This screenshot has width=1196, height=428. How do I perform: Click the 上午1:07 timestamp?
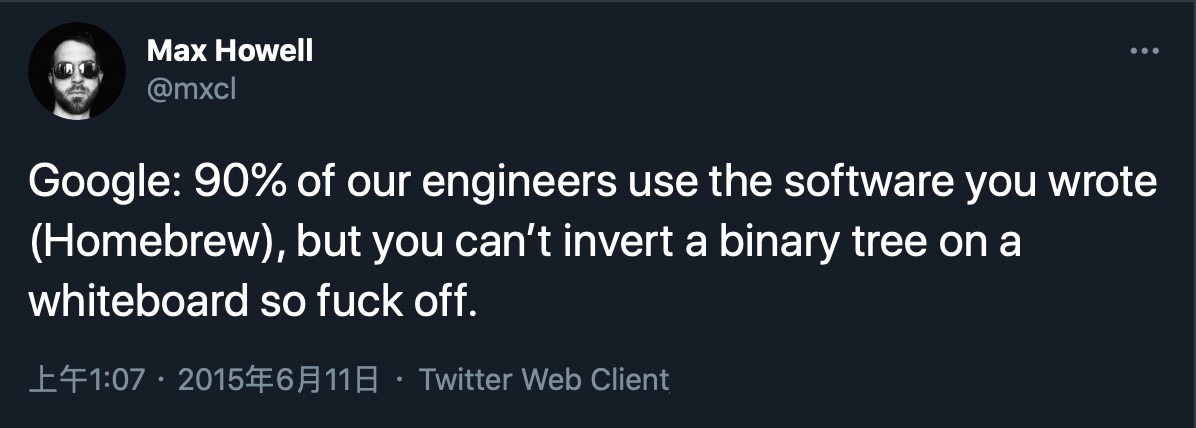point(88,380)
